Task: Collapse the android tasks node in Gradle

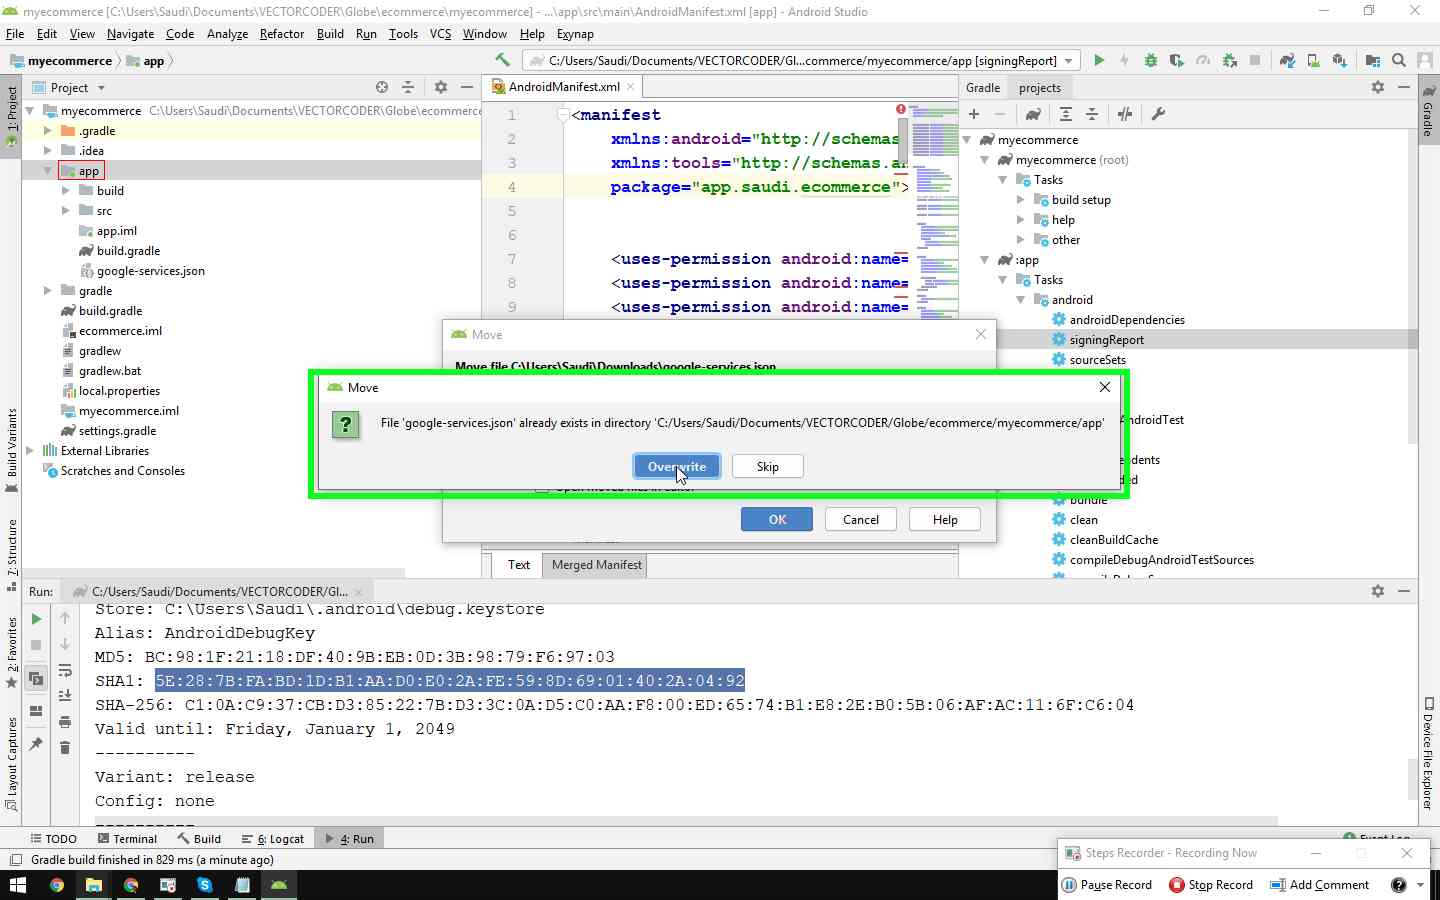Action: pyautogui.click(x=1021, y=300)
